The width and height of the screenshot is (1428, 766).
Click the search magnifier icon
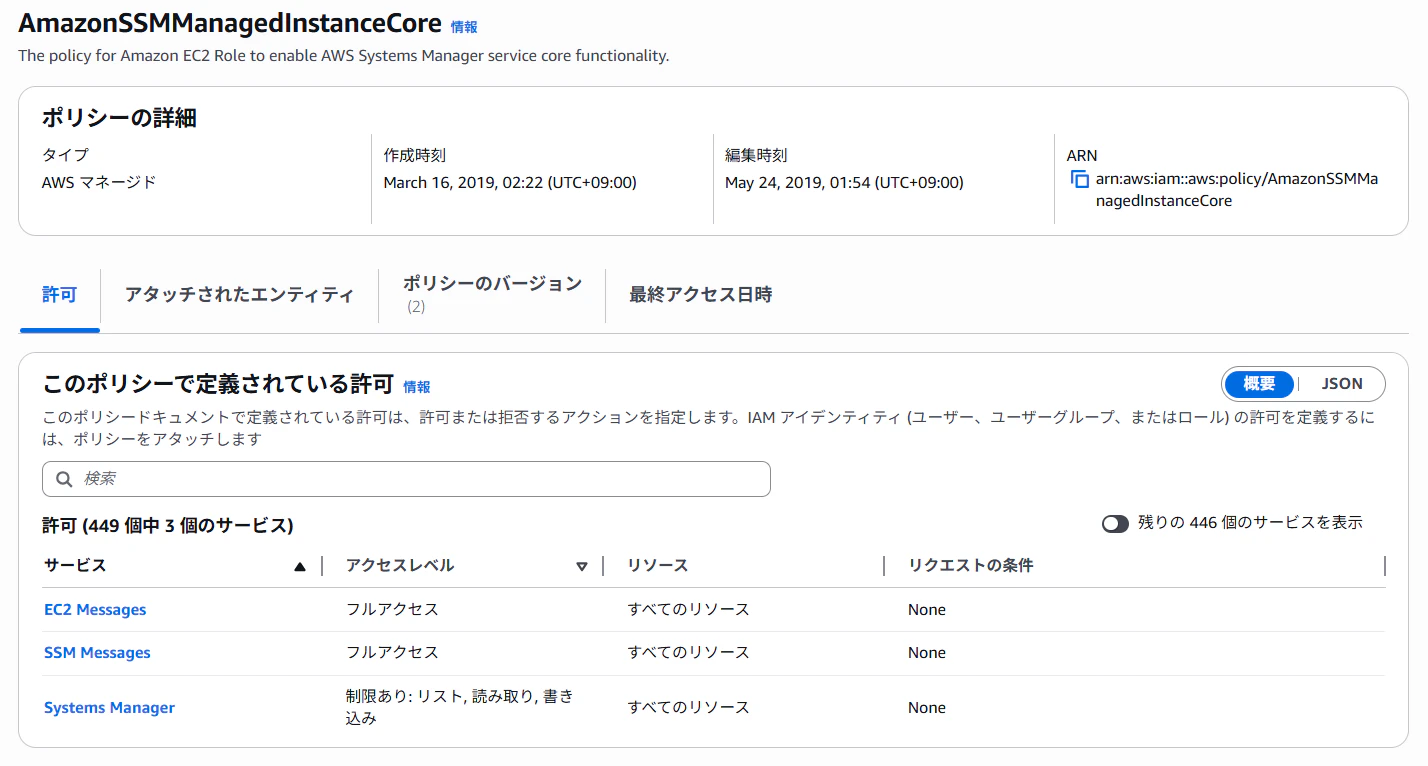point(64,479)
